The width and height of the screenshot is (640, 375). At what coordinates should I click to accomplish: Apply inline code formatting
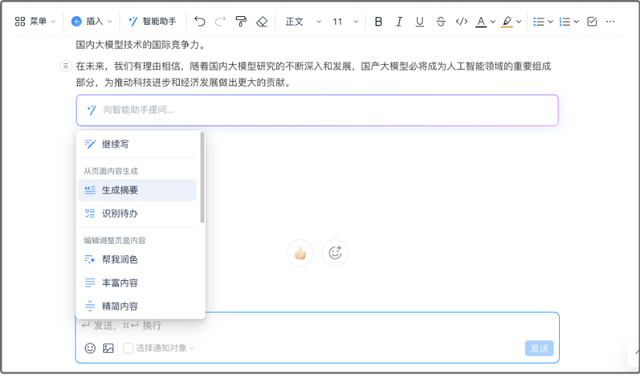point(461,21)
